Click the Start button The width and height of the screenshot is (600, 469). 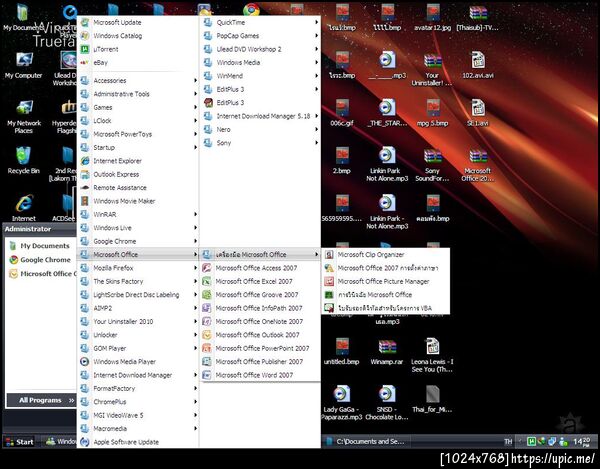point(20,442)
